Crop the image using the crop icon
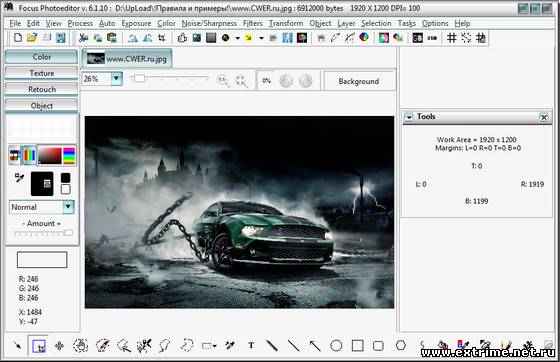This screenshot has width=560, height=362. [162, 38]
